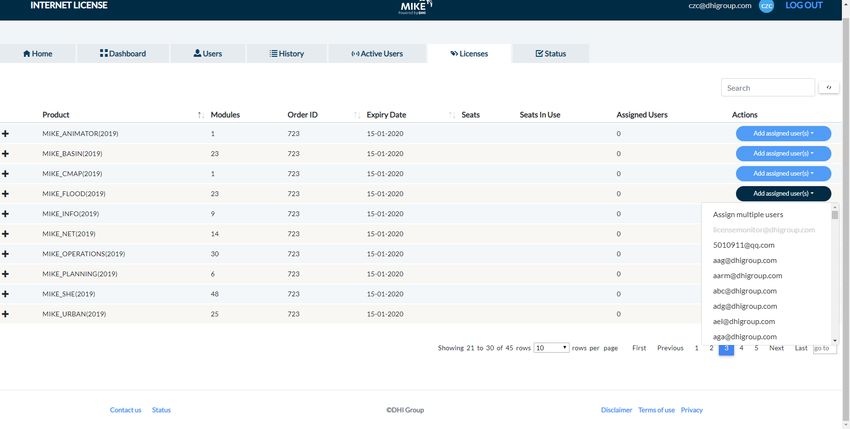
Task: Go to the Next page
Action: click(x=776, y=348)
